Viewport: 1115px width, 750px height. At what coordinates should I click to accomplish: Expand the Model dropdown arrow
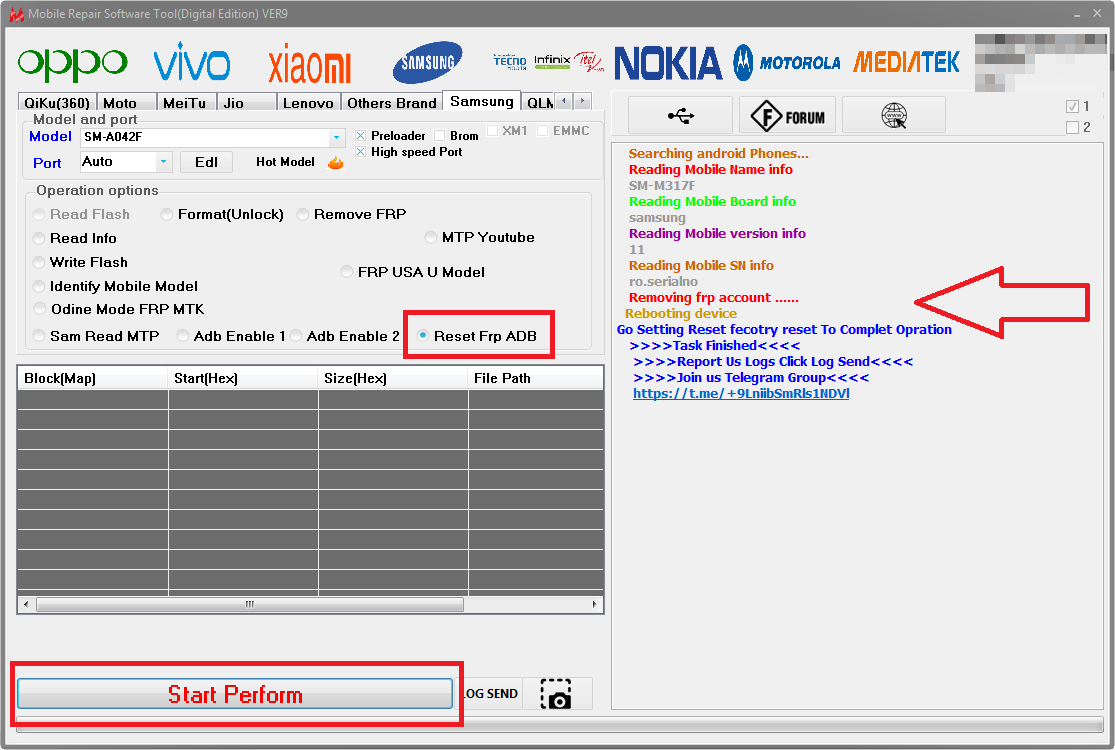pyautogui.click(x=336, y=137)
